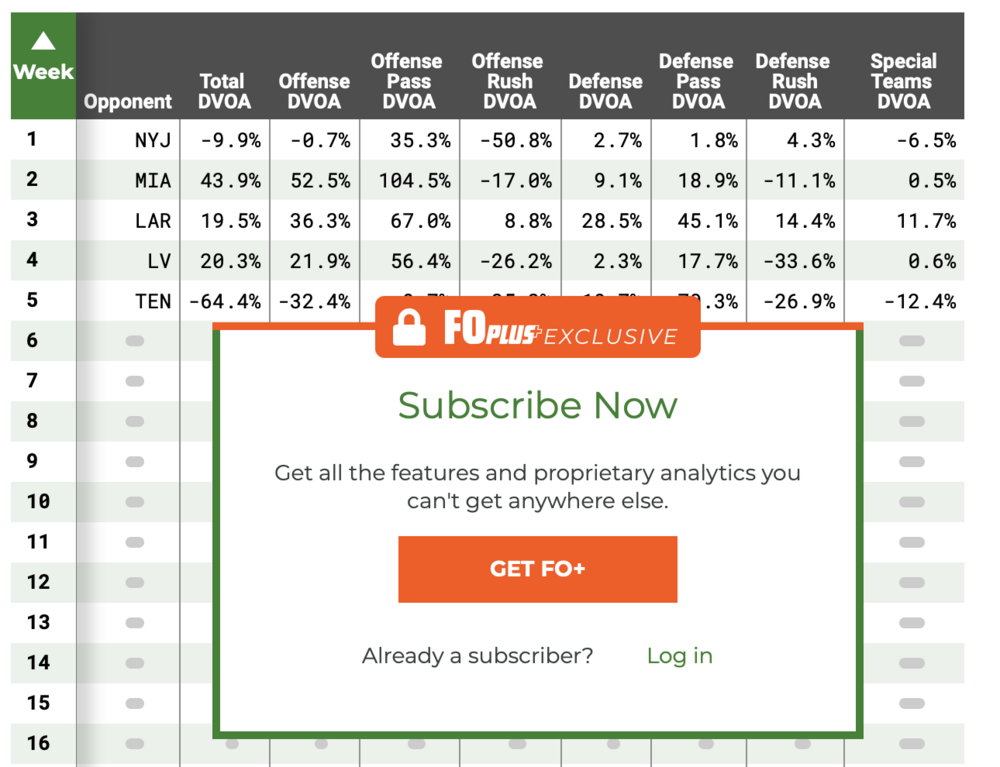The height and width of the screenshot is (767, 1000).
Task: Click the MIA Total DVOA value 43.9%
Action: (x=230, y=180)
